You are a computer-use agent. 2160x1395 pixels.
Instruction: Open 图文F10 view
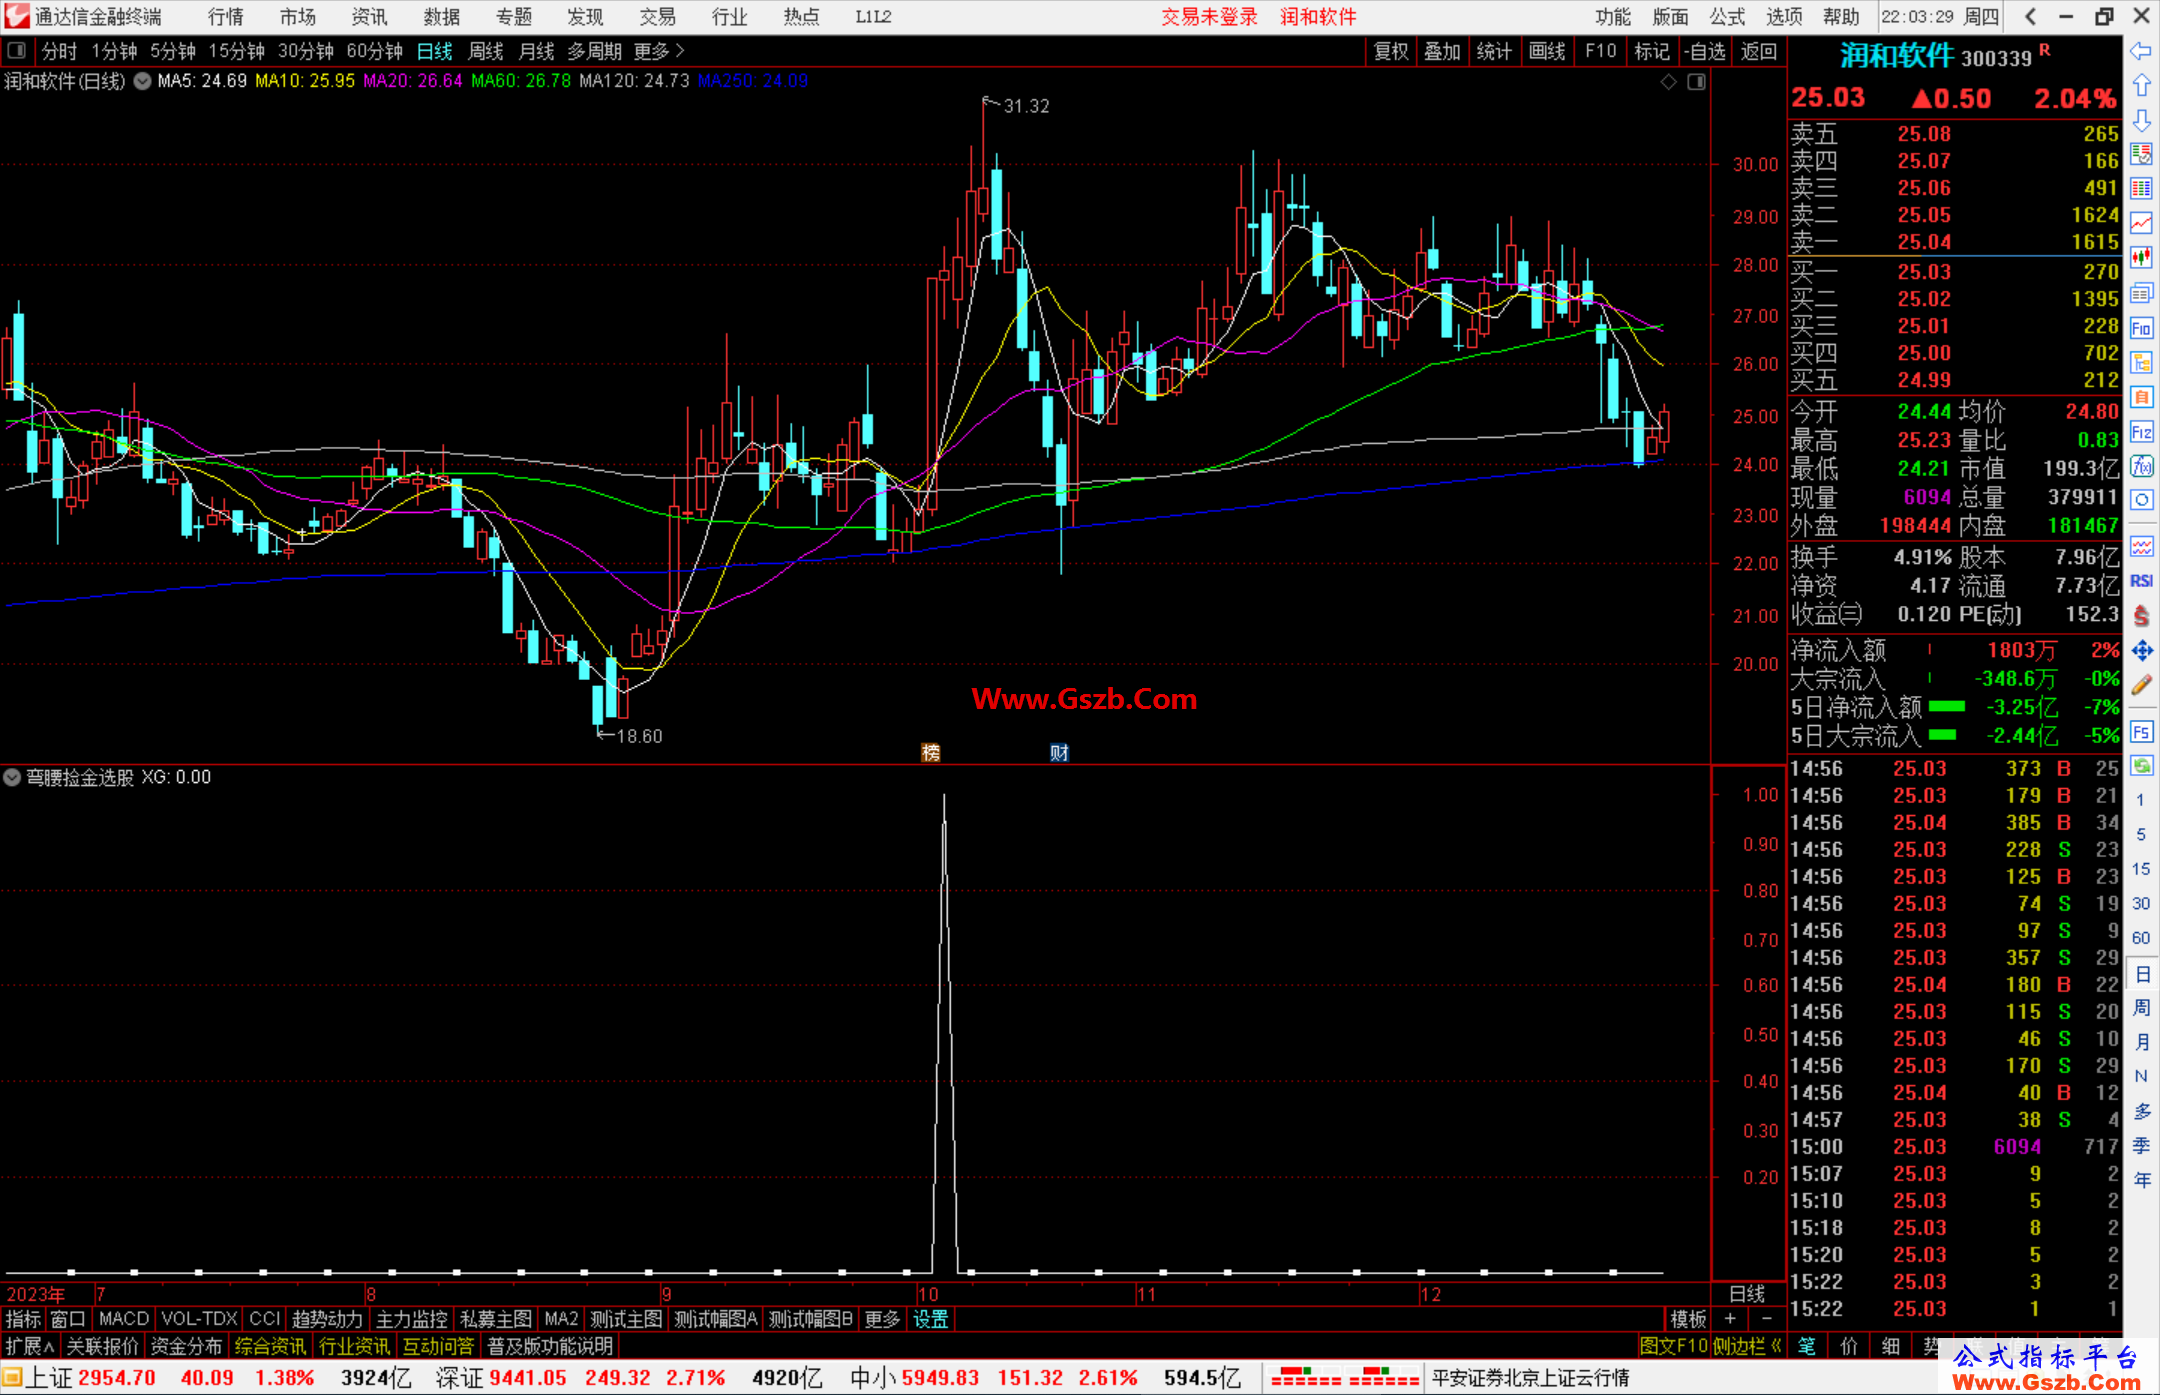(1673, 1346)
